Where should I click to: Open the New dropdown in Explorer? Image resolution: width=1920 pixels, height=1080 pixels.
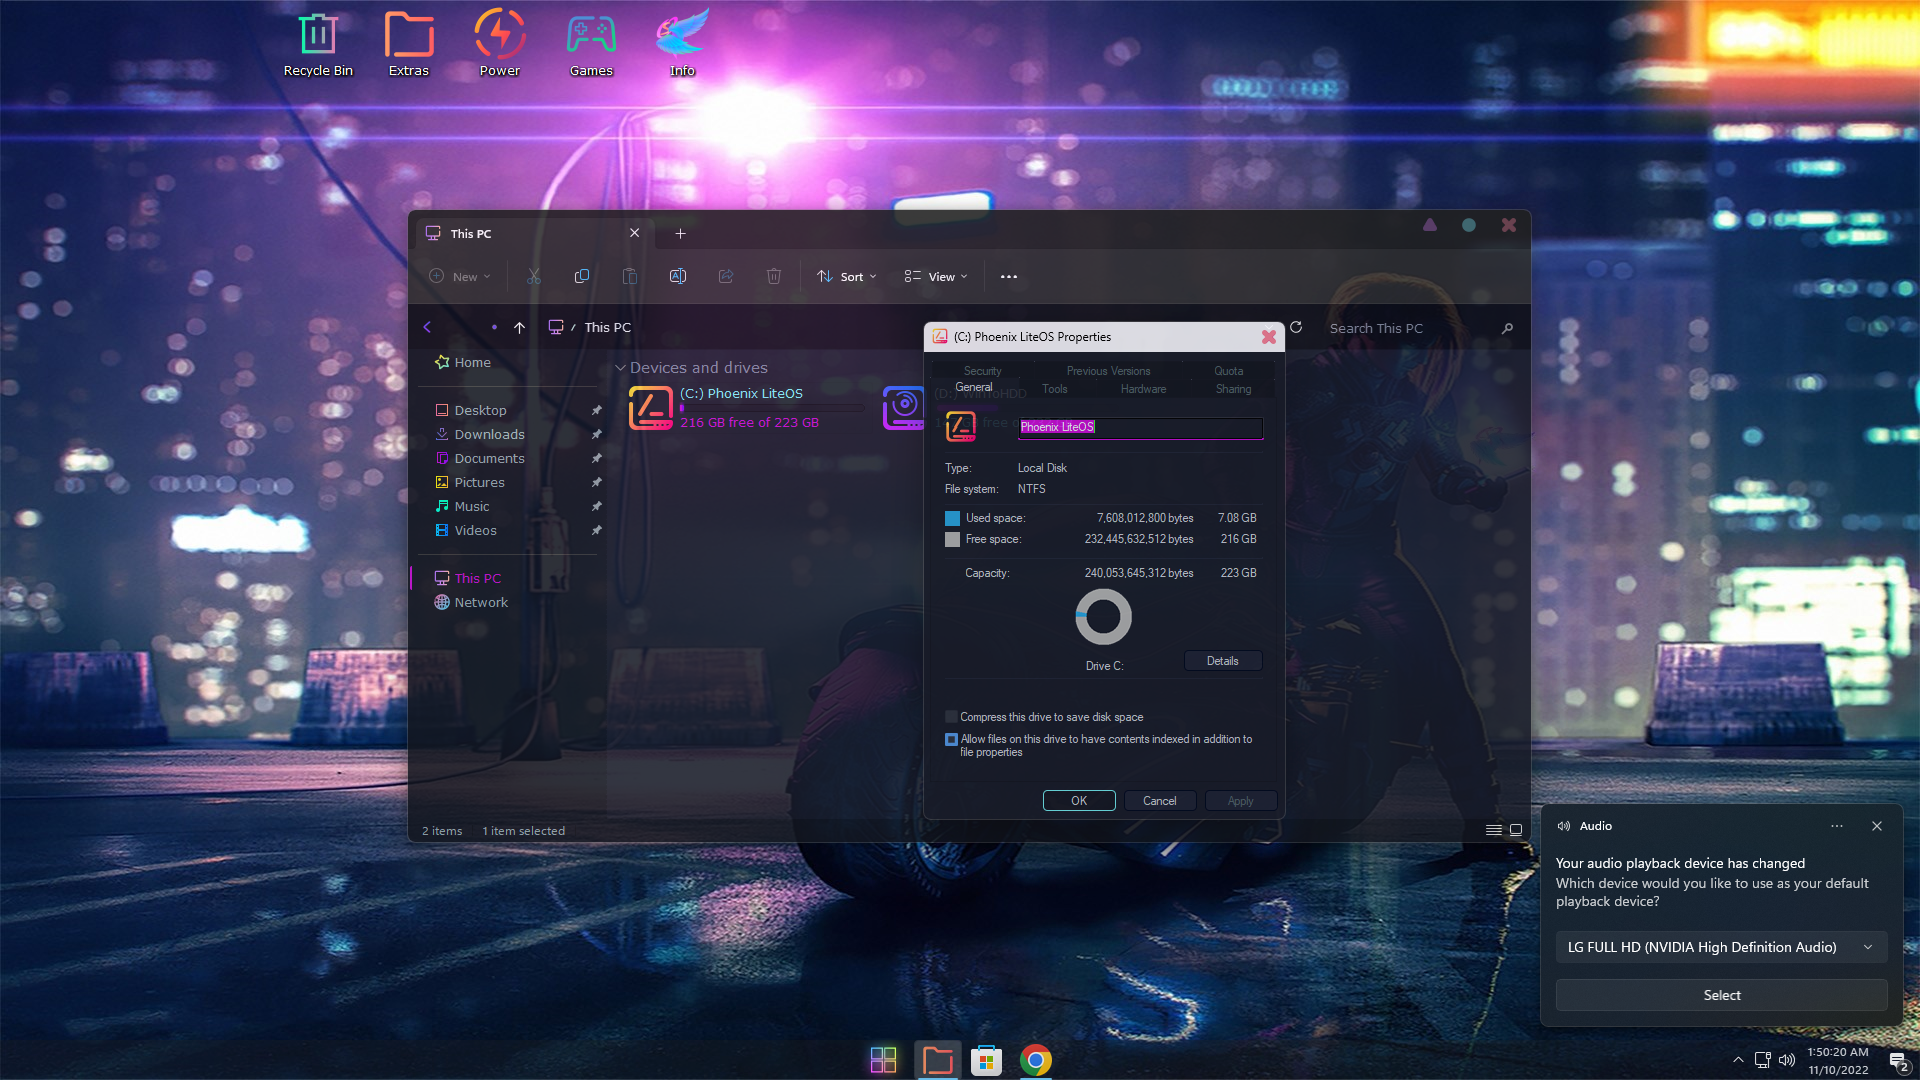click(x=460, y=277)
